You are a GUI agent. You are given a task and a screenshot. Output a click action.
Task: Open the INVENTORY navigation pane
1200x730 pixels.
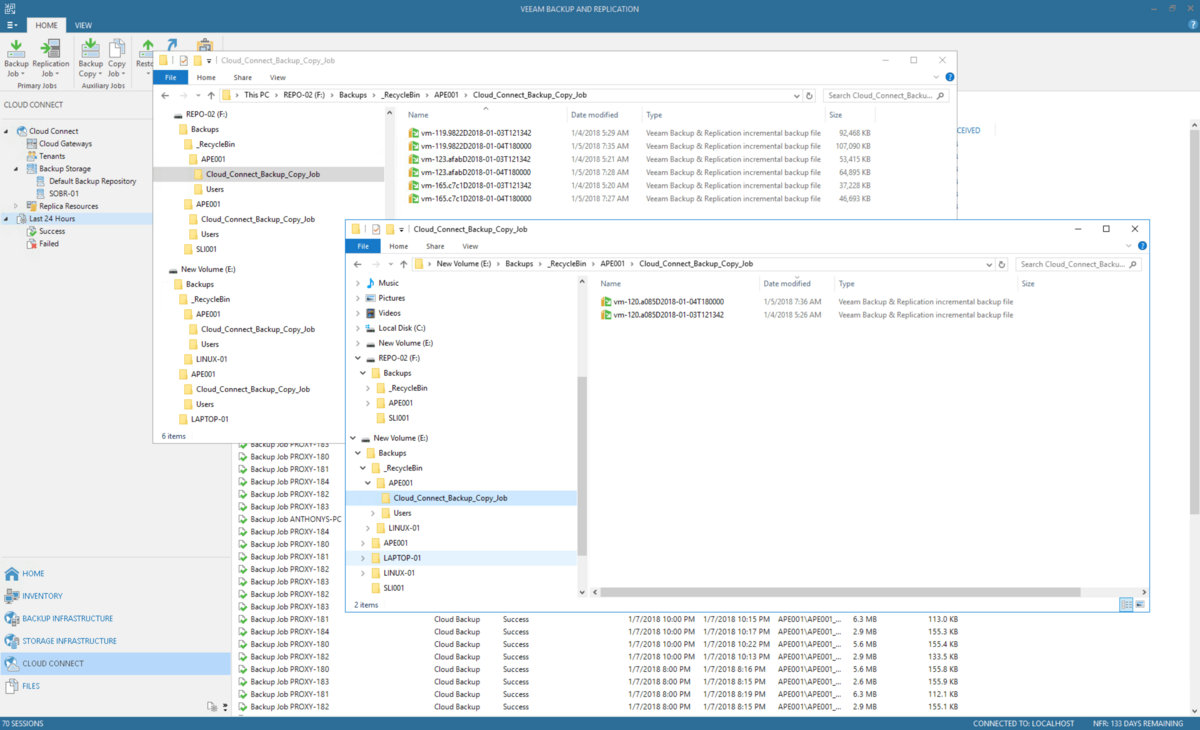115,596
